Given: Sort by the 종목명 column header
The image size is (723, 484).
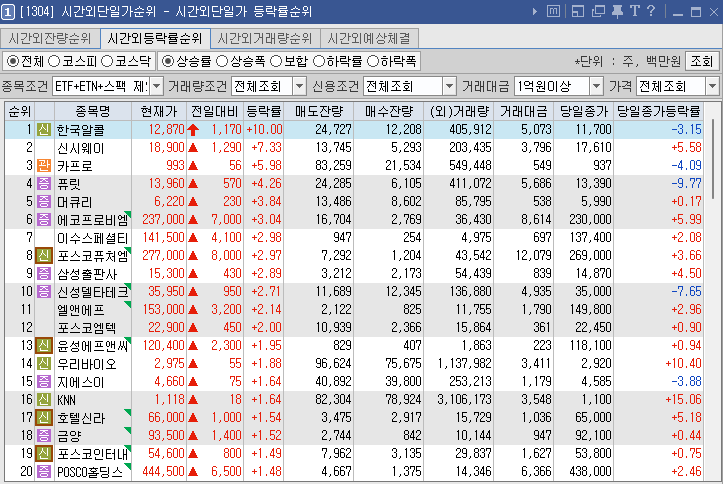Looking at the screenshot, I should (93, 111).
